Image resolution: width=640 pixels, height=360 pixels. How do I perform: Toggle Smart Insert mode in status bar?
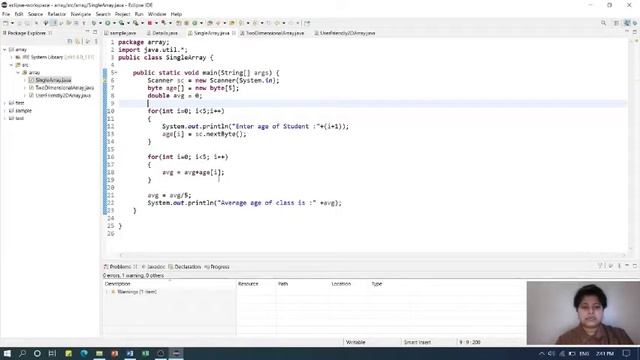[417, 342]
